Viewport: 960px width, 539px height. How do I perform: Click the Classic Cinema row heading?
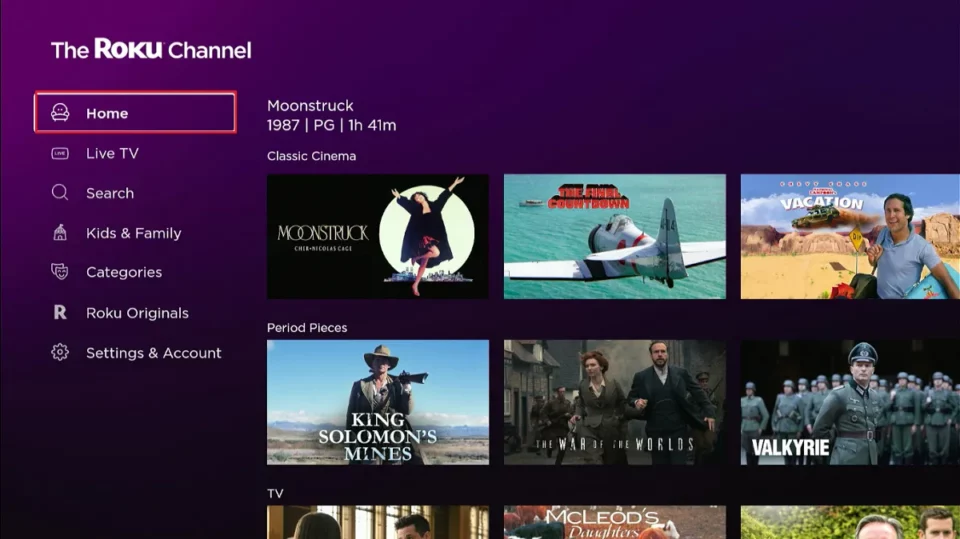coord(311,156)
